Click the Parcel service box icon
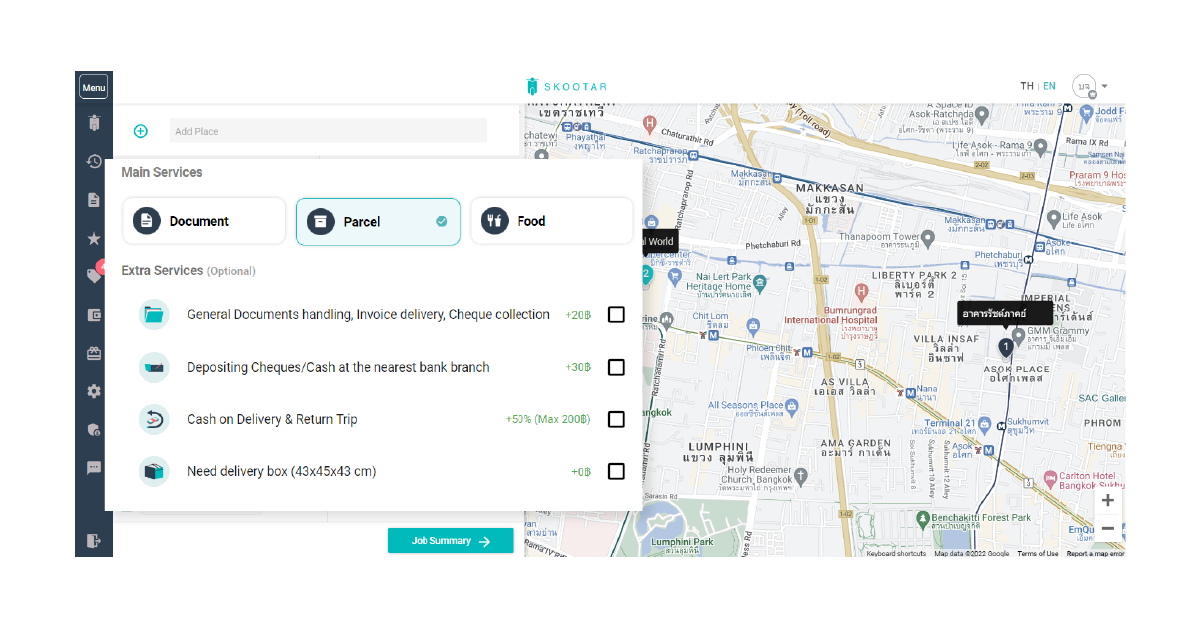 321,221
